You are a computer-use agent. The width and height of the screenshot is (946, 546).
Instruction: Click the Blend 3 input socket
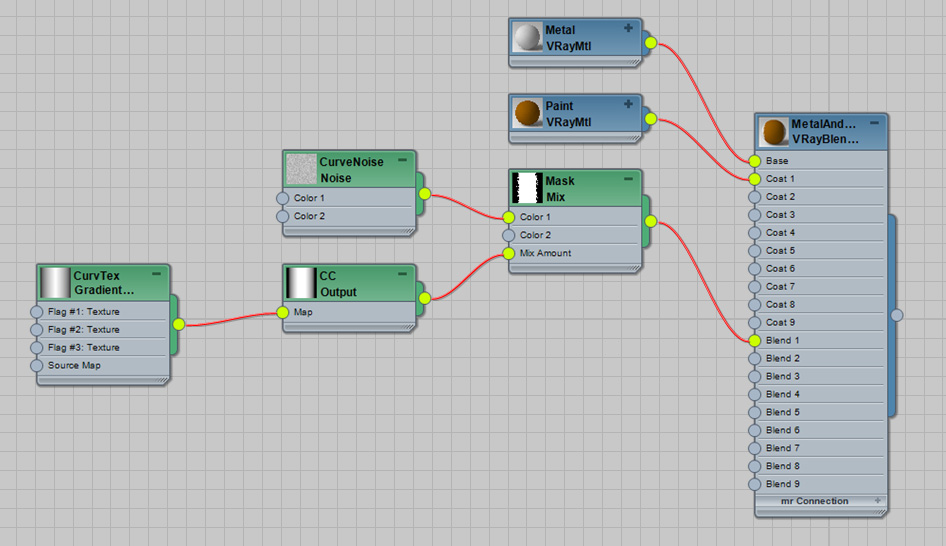(755, 376)
